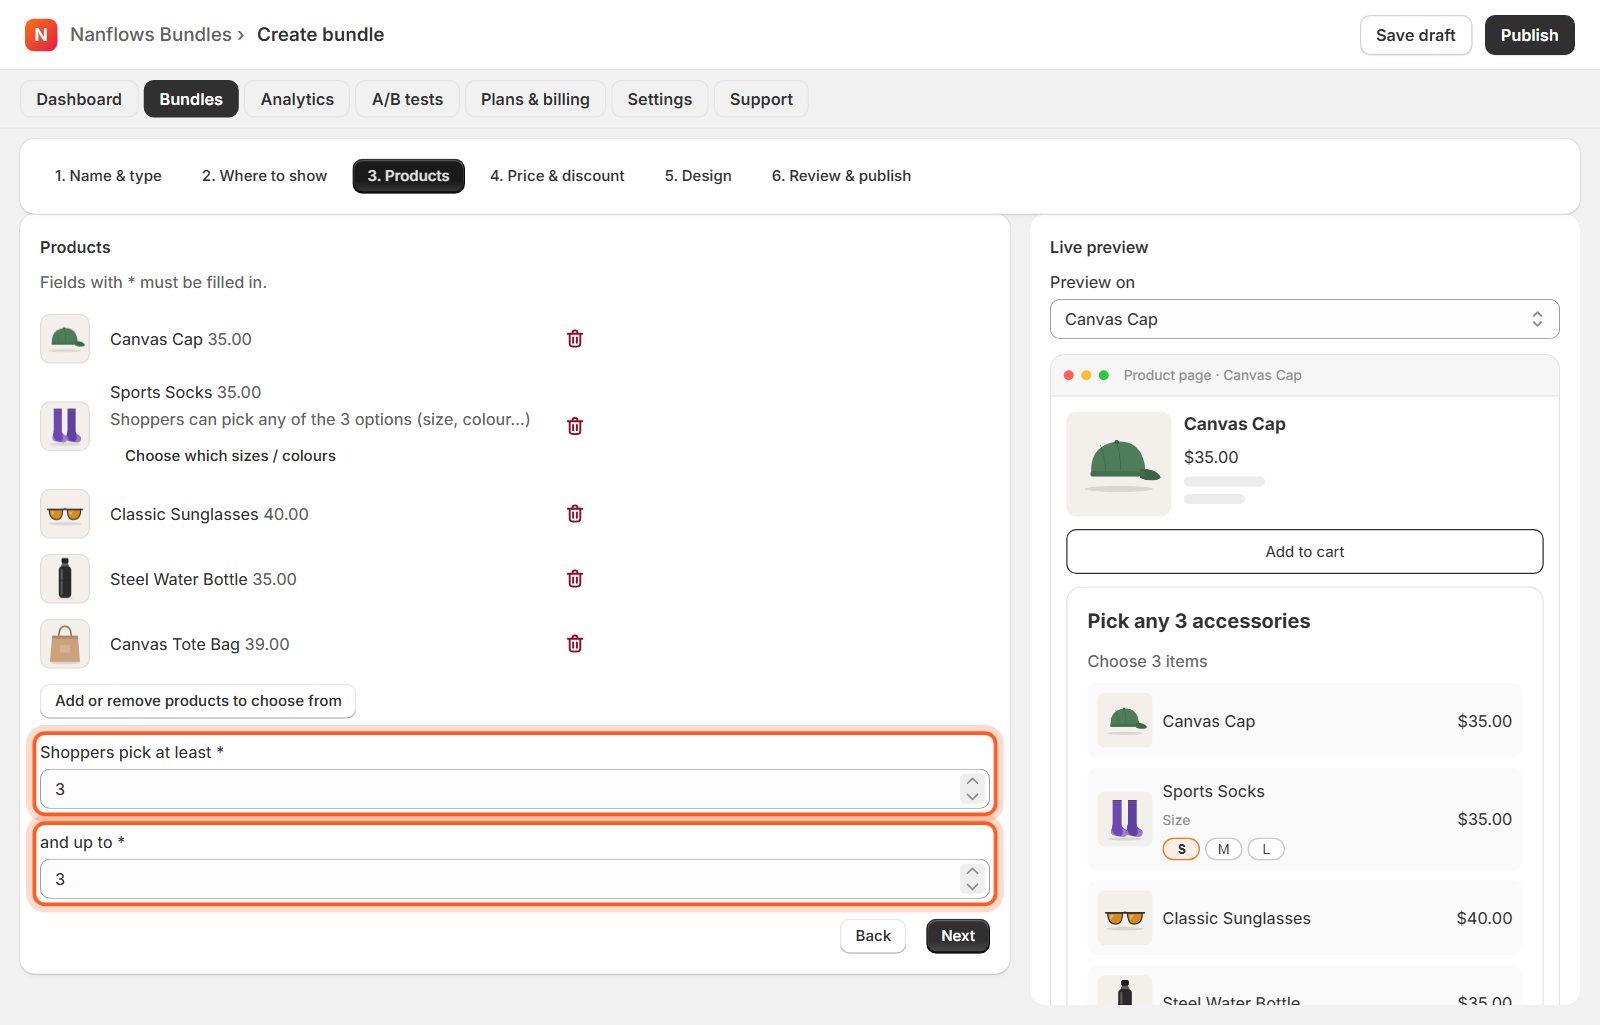Decrease the and up to value
The image size is (1600, 1025).
[x=972, y=887]
